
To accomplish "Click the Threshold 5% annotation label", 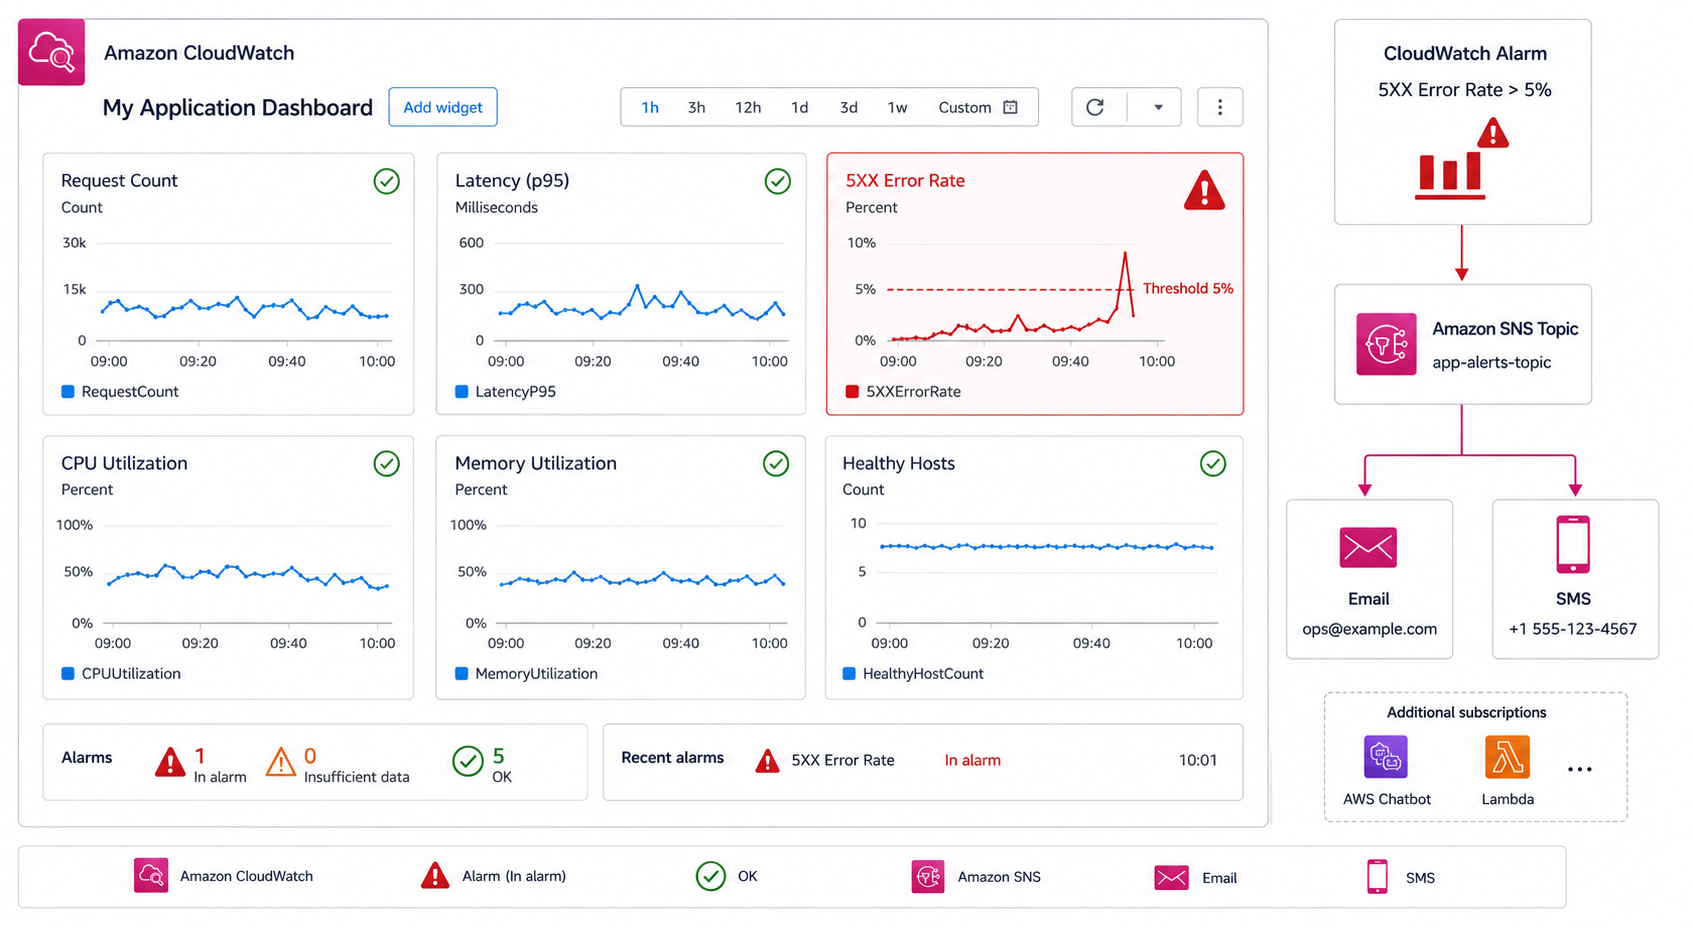I will pyautogui.click(x=1188, y=288).
